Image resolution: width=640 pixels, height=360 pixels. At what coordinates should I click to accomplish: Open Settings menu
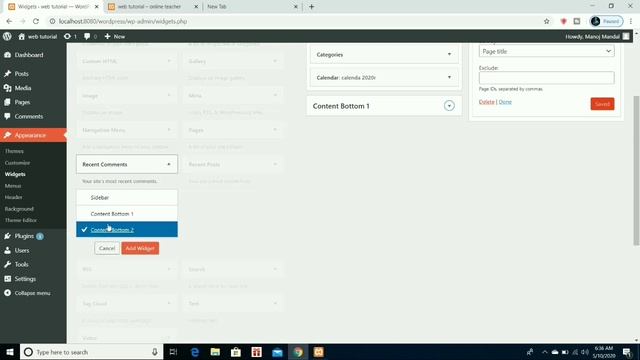pos(25,279)
